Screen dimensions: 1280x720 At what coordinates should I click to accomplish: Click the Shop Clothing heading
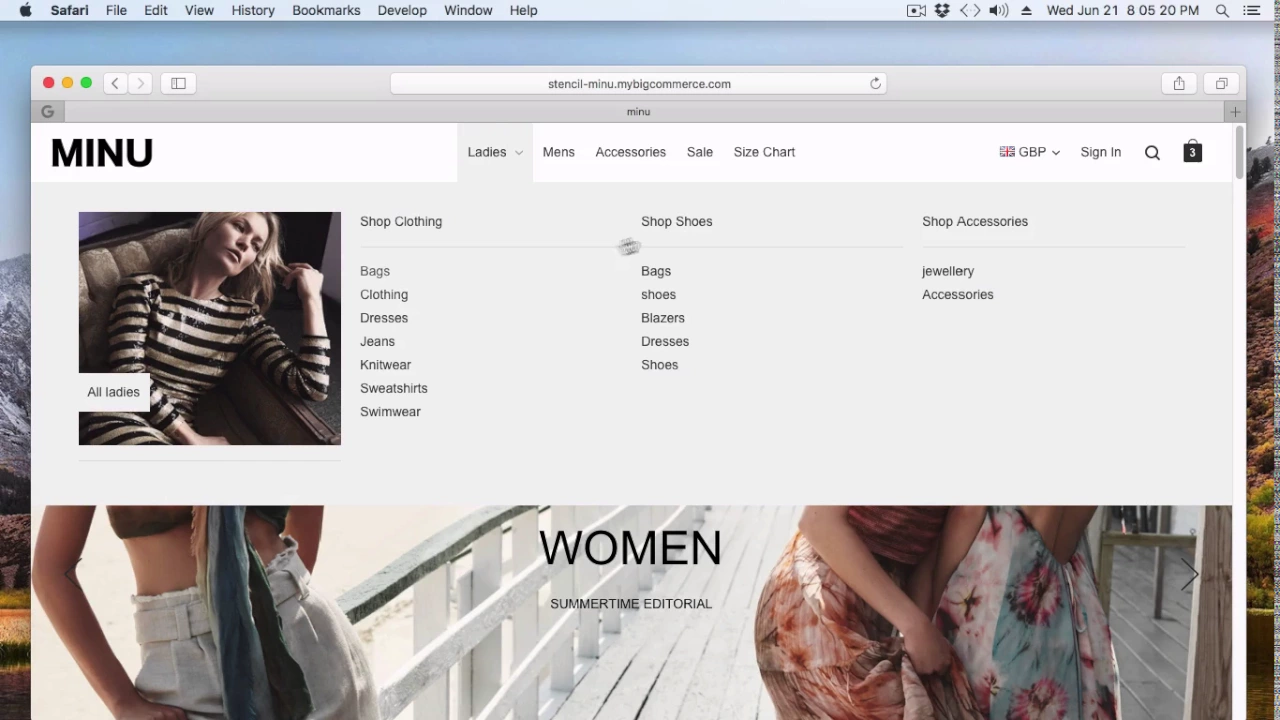[x=401, y=221]
